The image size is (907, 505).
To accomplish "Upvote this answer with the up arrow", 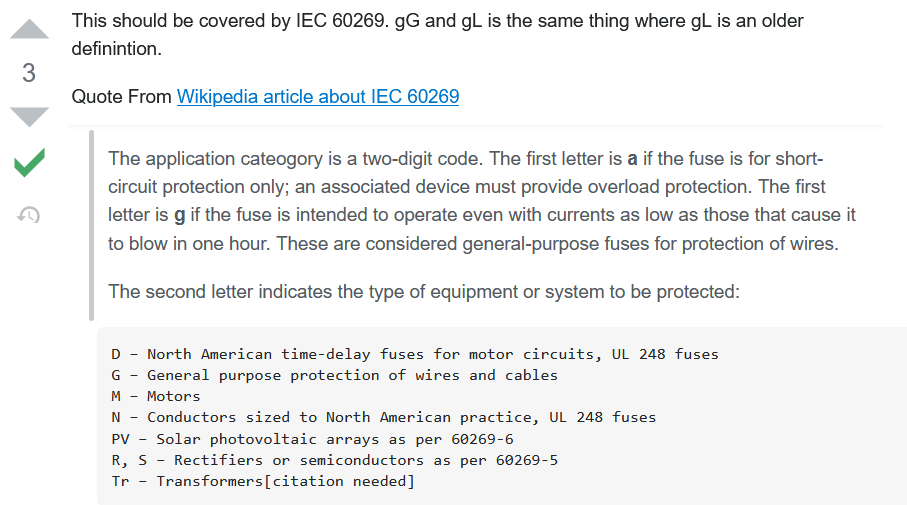I will (x=29, y=29).
